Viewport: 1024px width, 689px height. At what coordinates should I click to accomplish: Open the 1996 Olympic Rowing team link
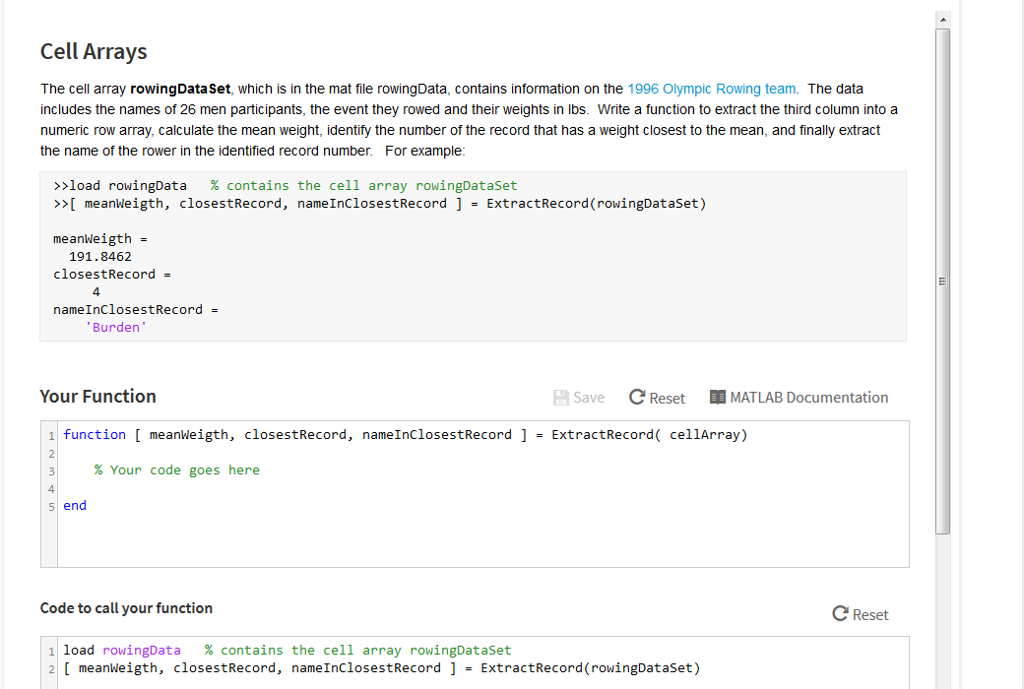[x=712, y=88]
